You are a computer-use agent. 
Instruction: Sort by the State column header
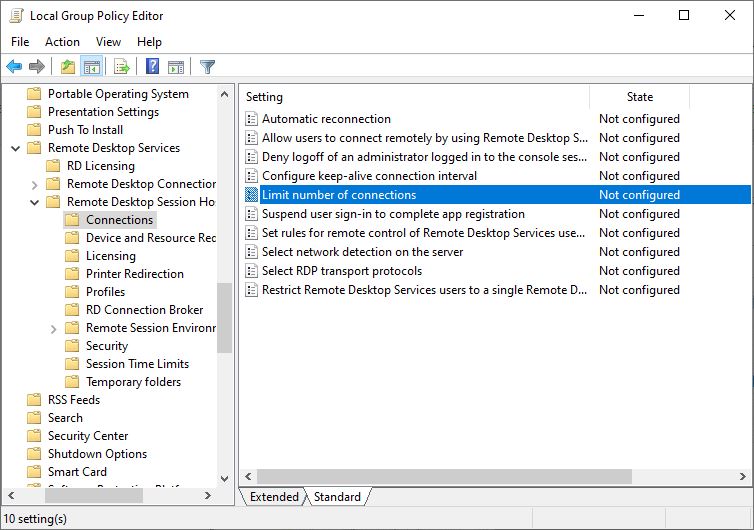(640, 97)
